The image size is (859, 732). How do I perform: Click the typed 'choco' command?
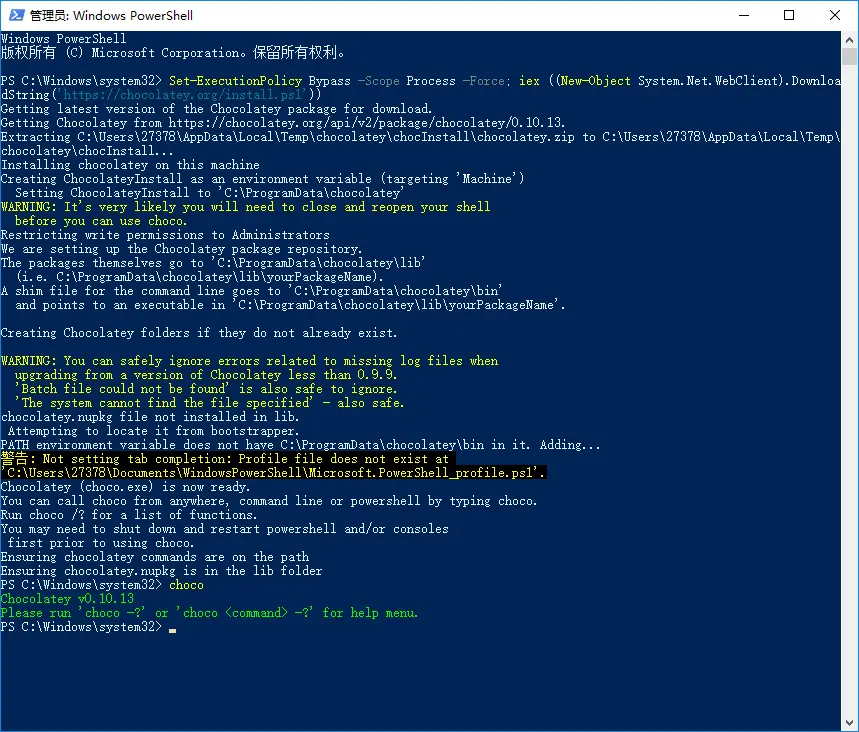[x=186, y=585]
